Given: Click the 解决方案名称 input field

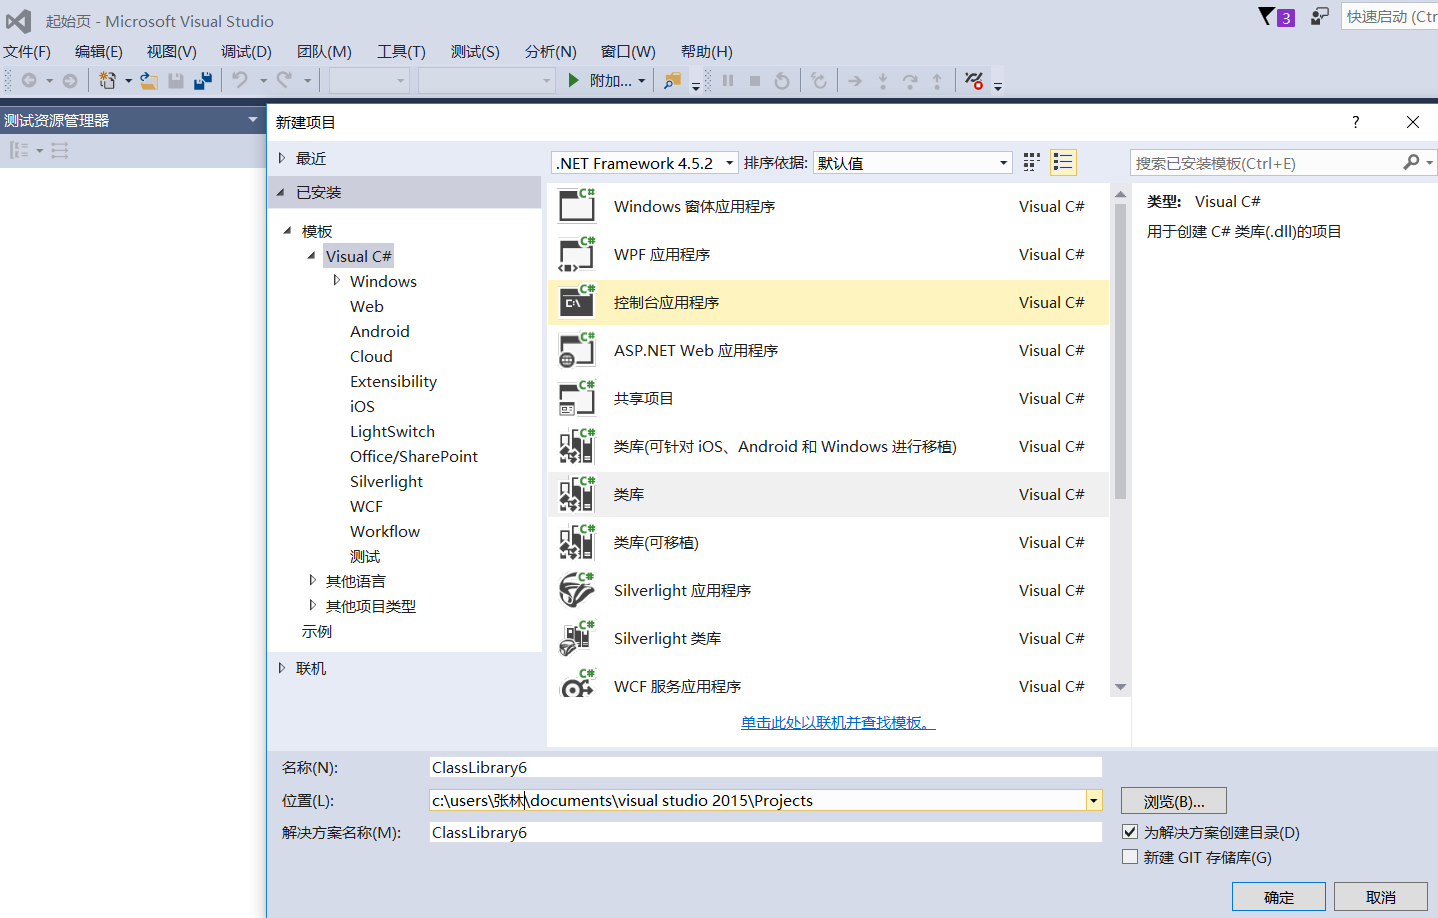Looking at the screenshot, I should point(766,832).
